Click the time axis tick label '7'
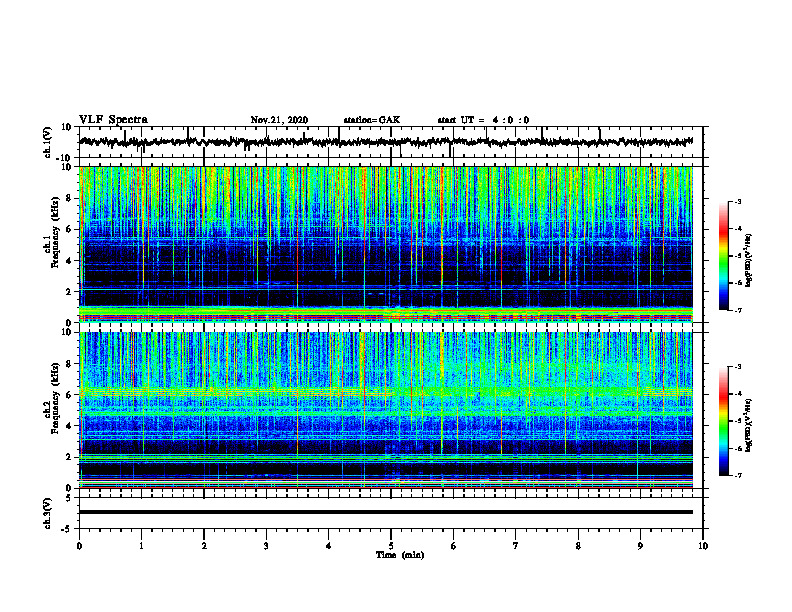Screen dimensions: 792x612 point(516,546)
